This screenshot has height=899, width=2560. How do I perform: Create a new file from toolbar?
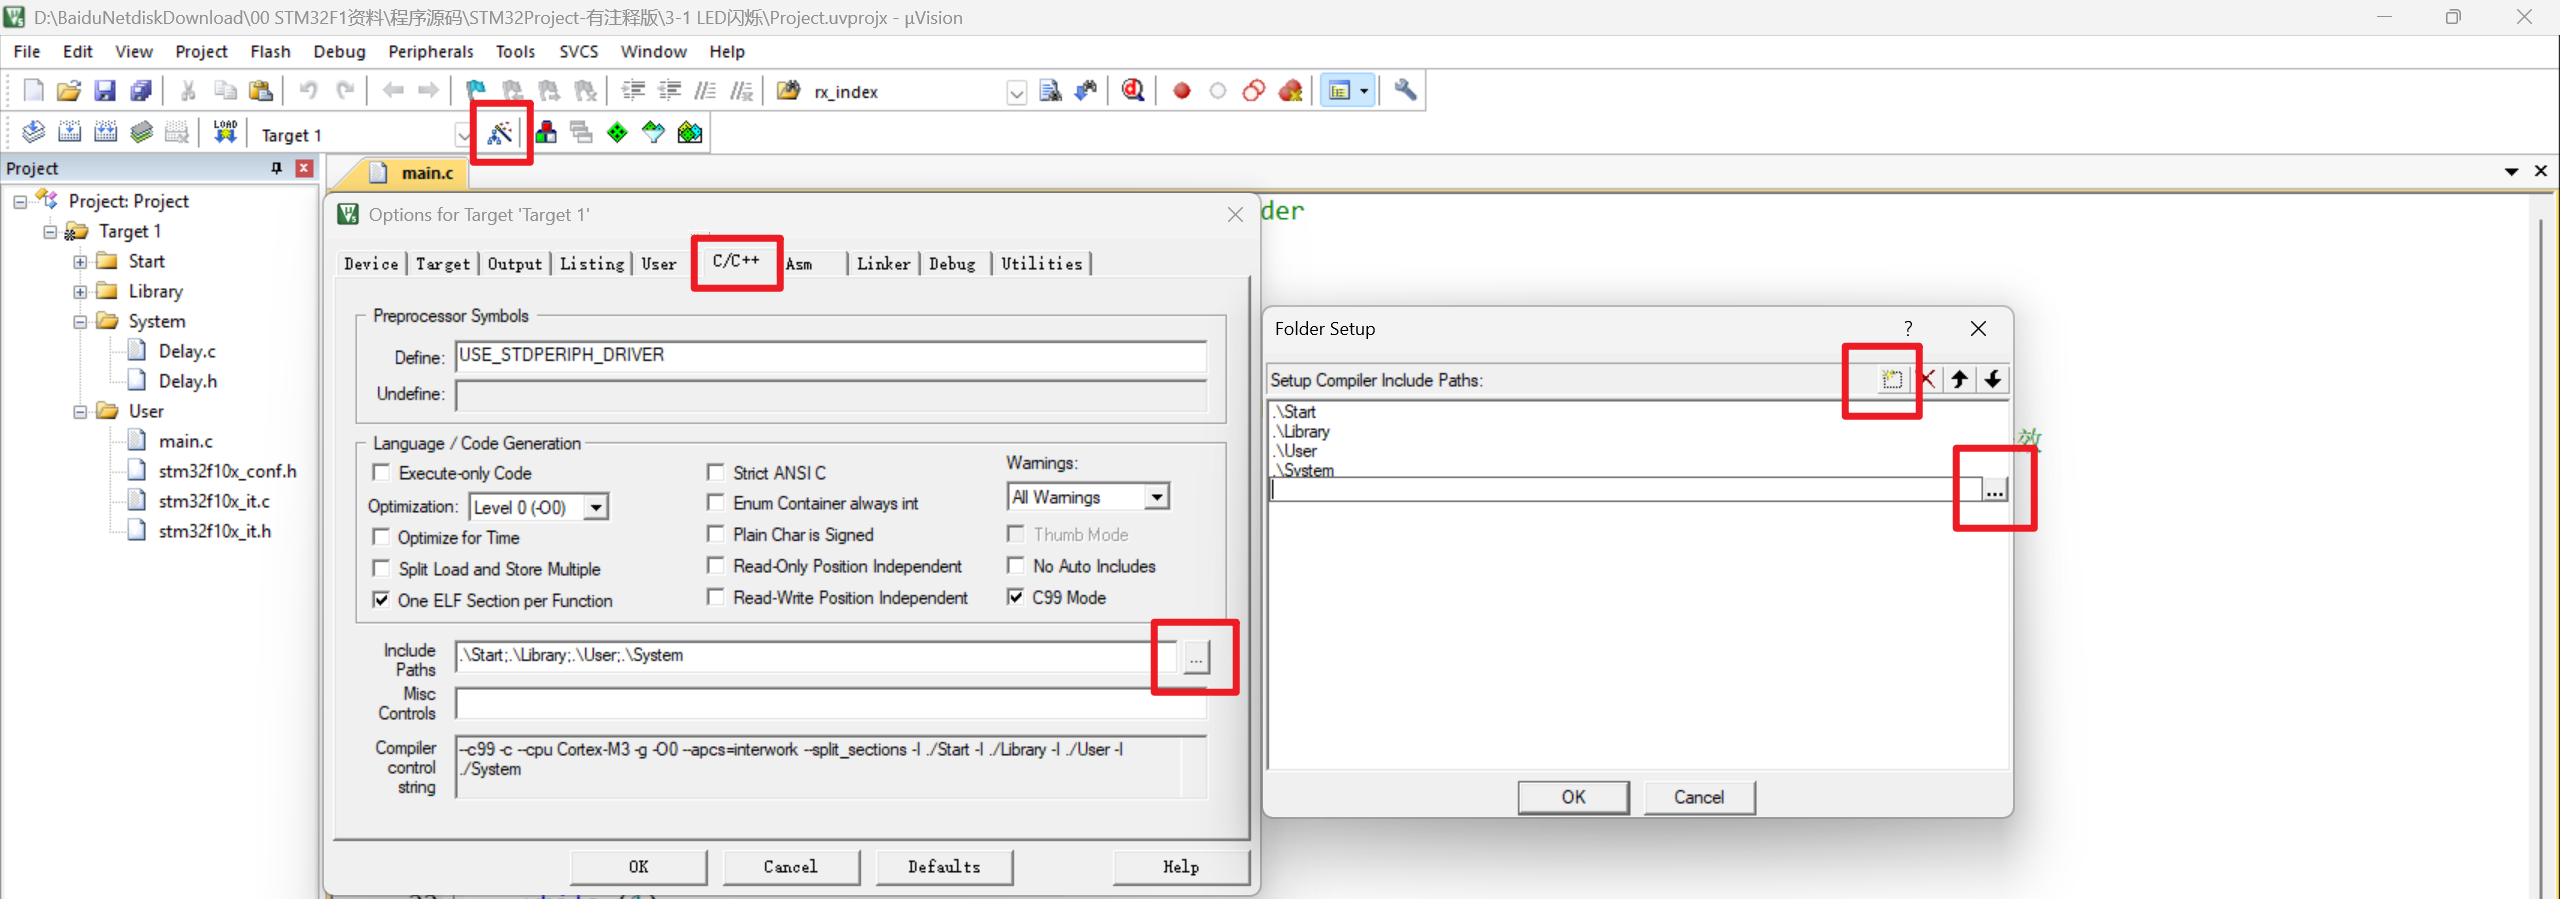tap(33, 91)
